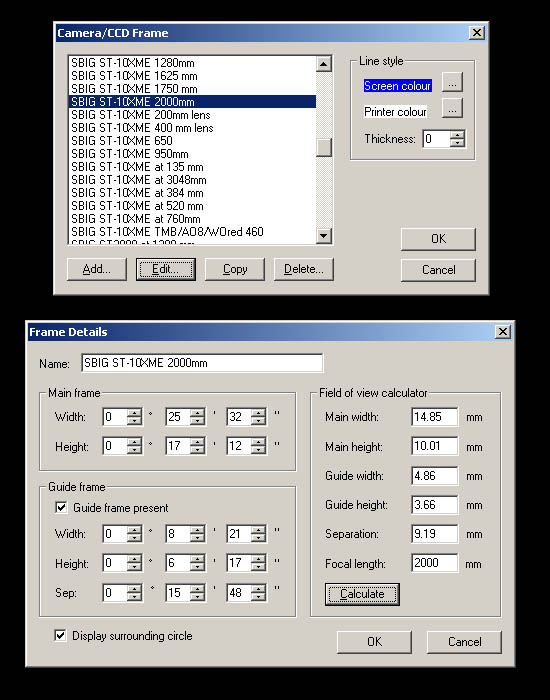The image size is (550, 700).
Task: Step Main frame Width degrees spinner
Action: coord(134,417)
